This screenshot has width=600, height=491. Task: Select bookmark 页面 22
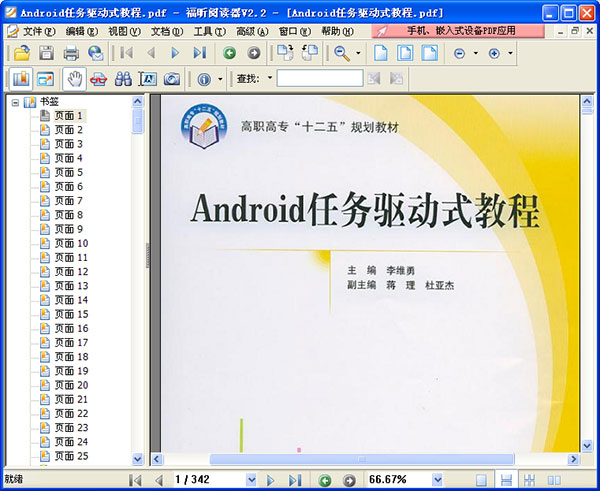[71, 413]
